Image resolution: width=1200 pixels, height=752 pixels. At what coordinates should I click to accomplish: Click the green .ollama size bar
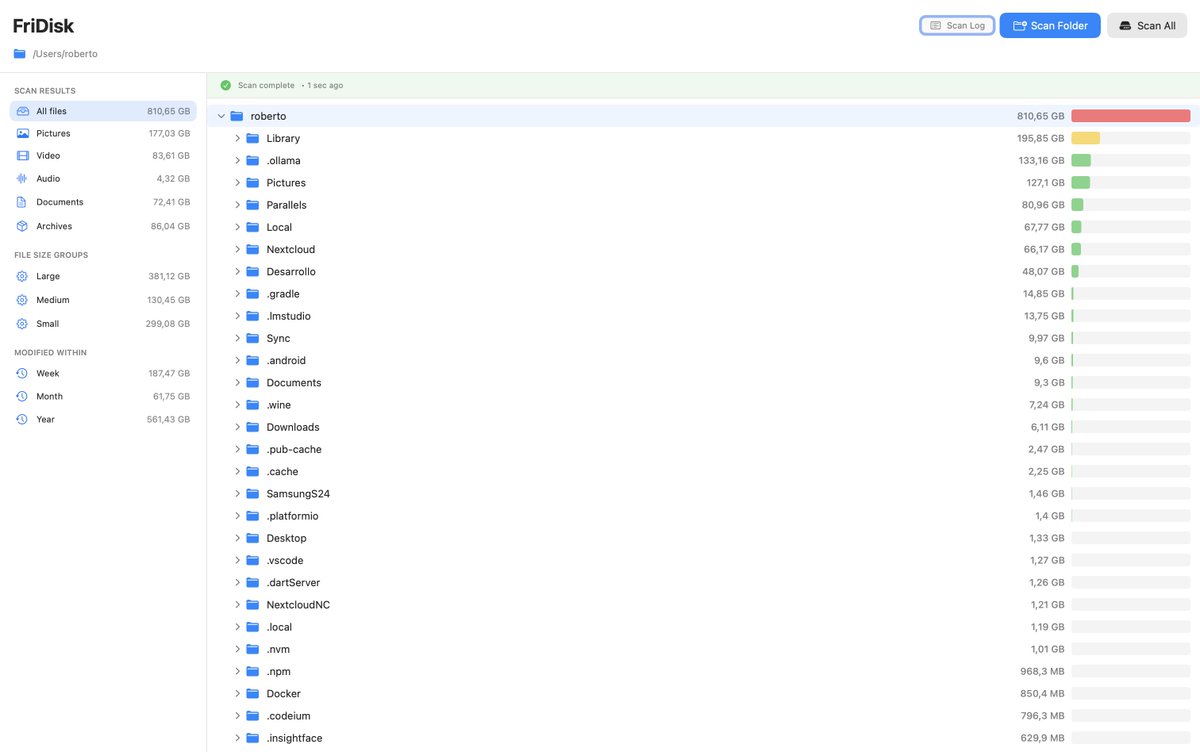(1081, 160)
